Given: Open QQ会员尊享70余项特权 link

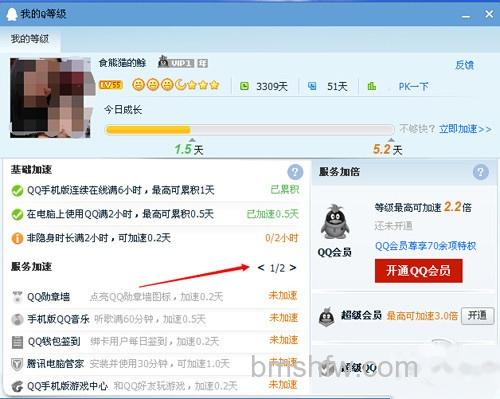Looking at the screenshot, I should [x=426, y=246].
